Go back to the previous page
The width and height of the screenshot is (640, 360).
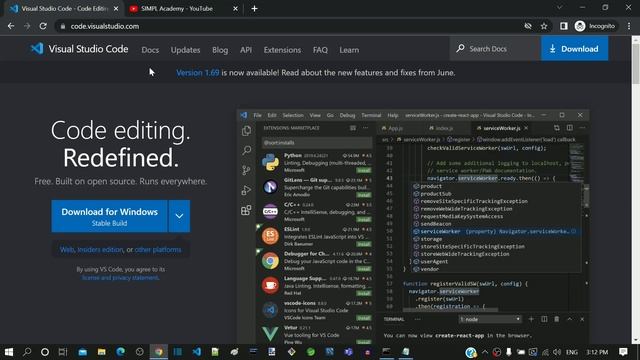[x=11, y=26]
